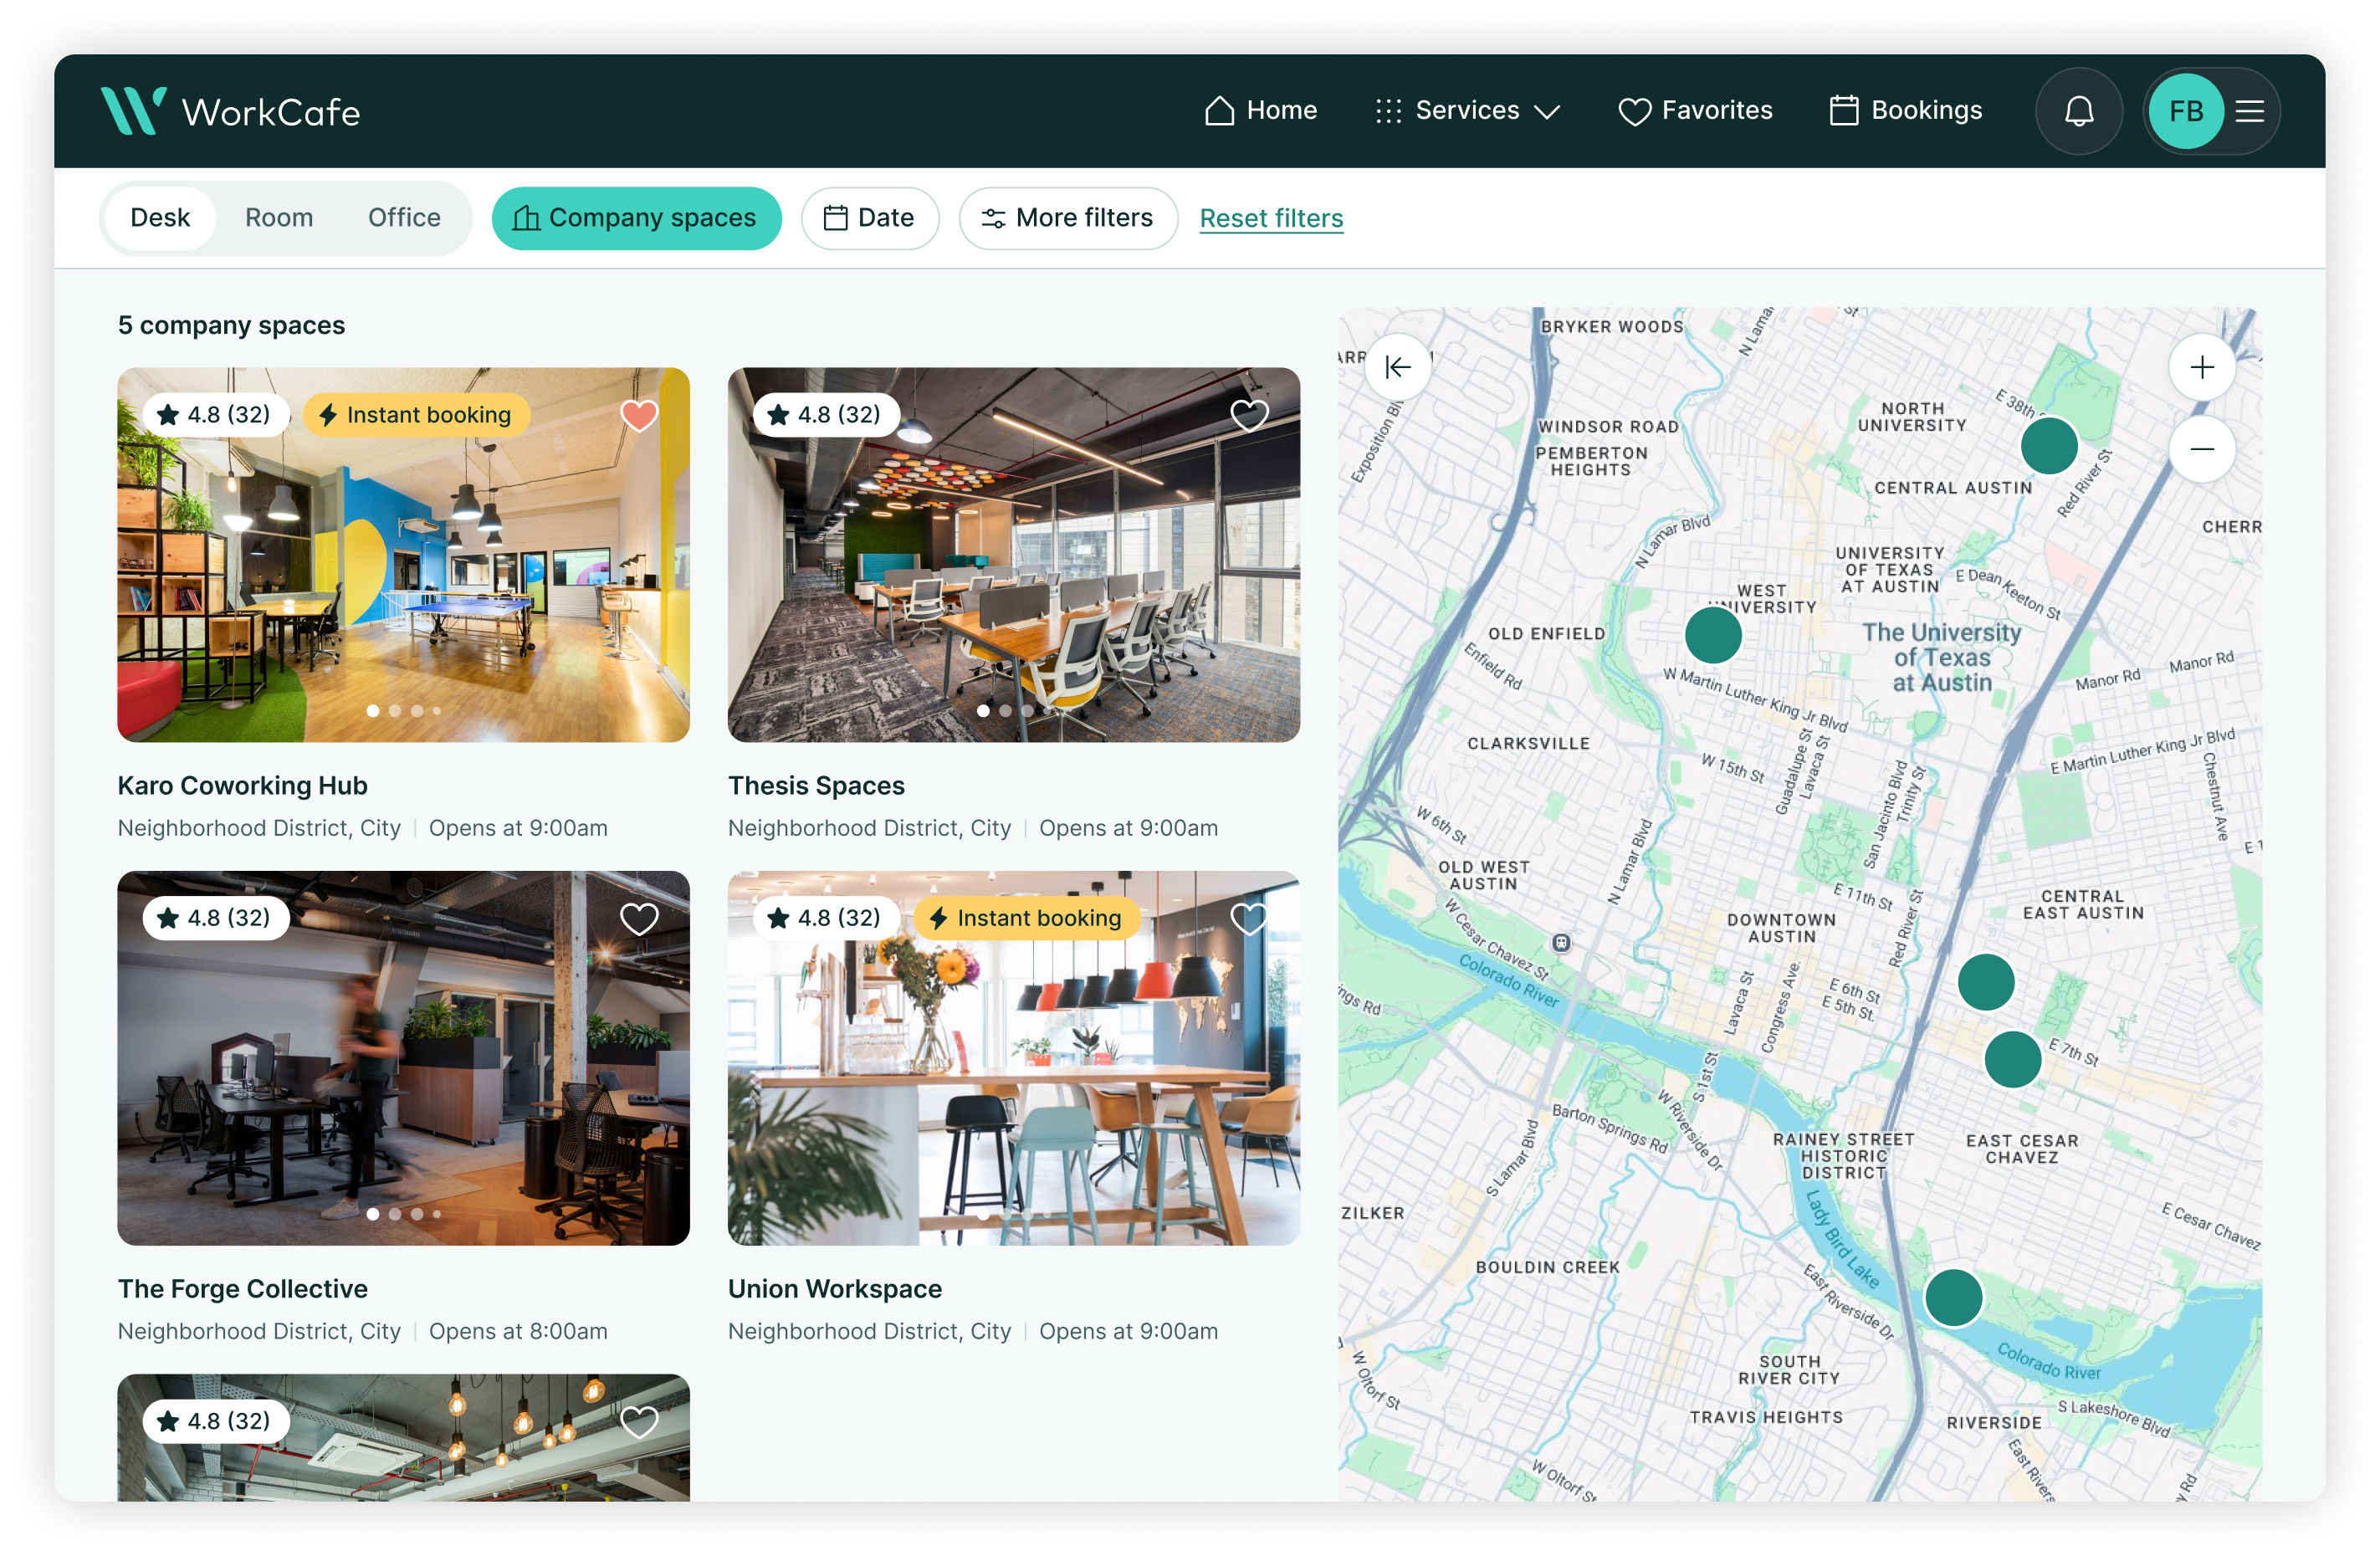Switch to the Office tab
This screenshot has height=1556, width=2380.
(x=404, y=218)
